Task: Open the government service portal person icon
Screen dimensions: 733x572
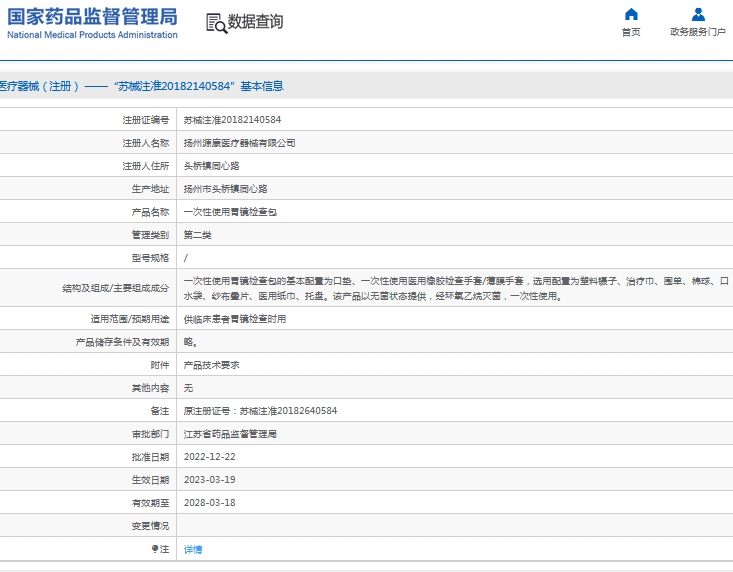Action: pyautogui.click(x=698, y=14)
